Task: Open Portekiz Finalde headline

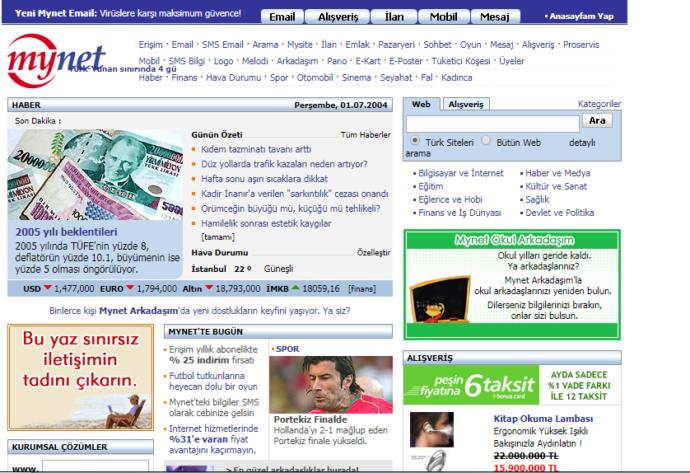Action: pyautogui.click(x=310, y=419)
